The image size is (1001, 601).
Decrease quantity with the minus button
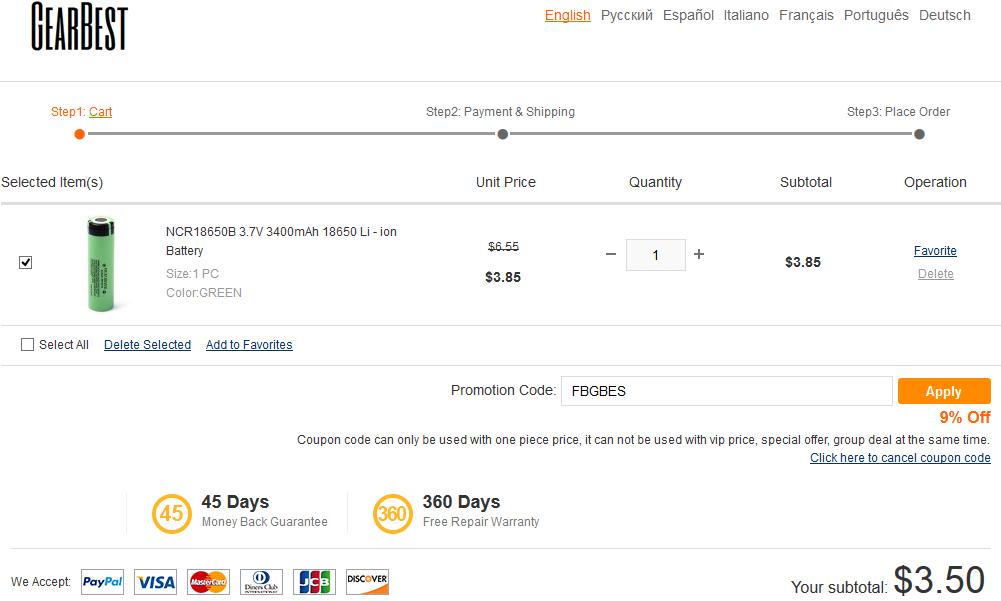click(611, 255)
